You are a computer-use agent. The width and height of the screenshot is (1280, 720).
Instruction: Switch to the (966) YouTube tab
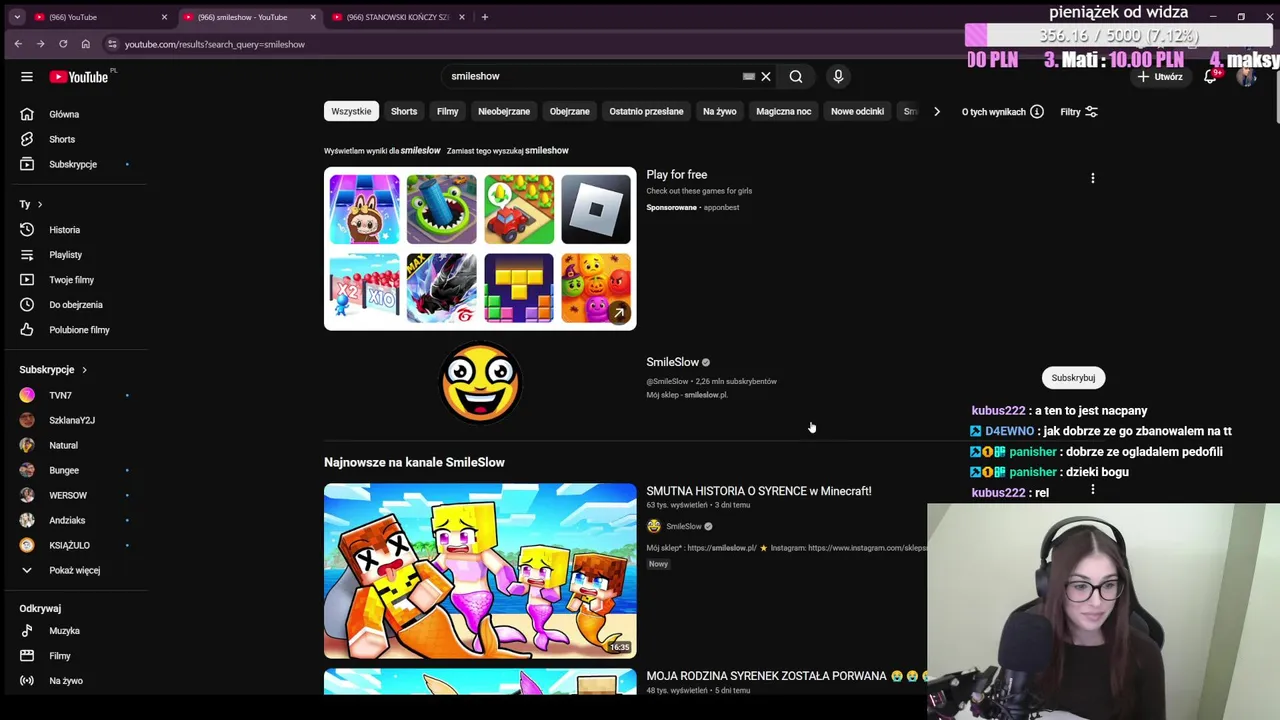100,17
